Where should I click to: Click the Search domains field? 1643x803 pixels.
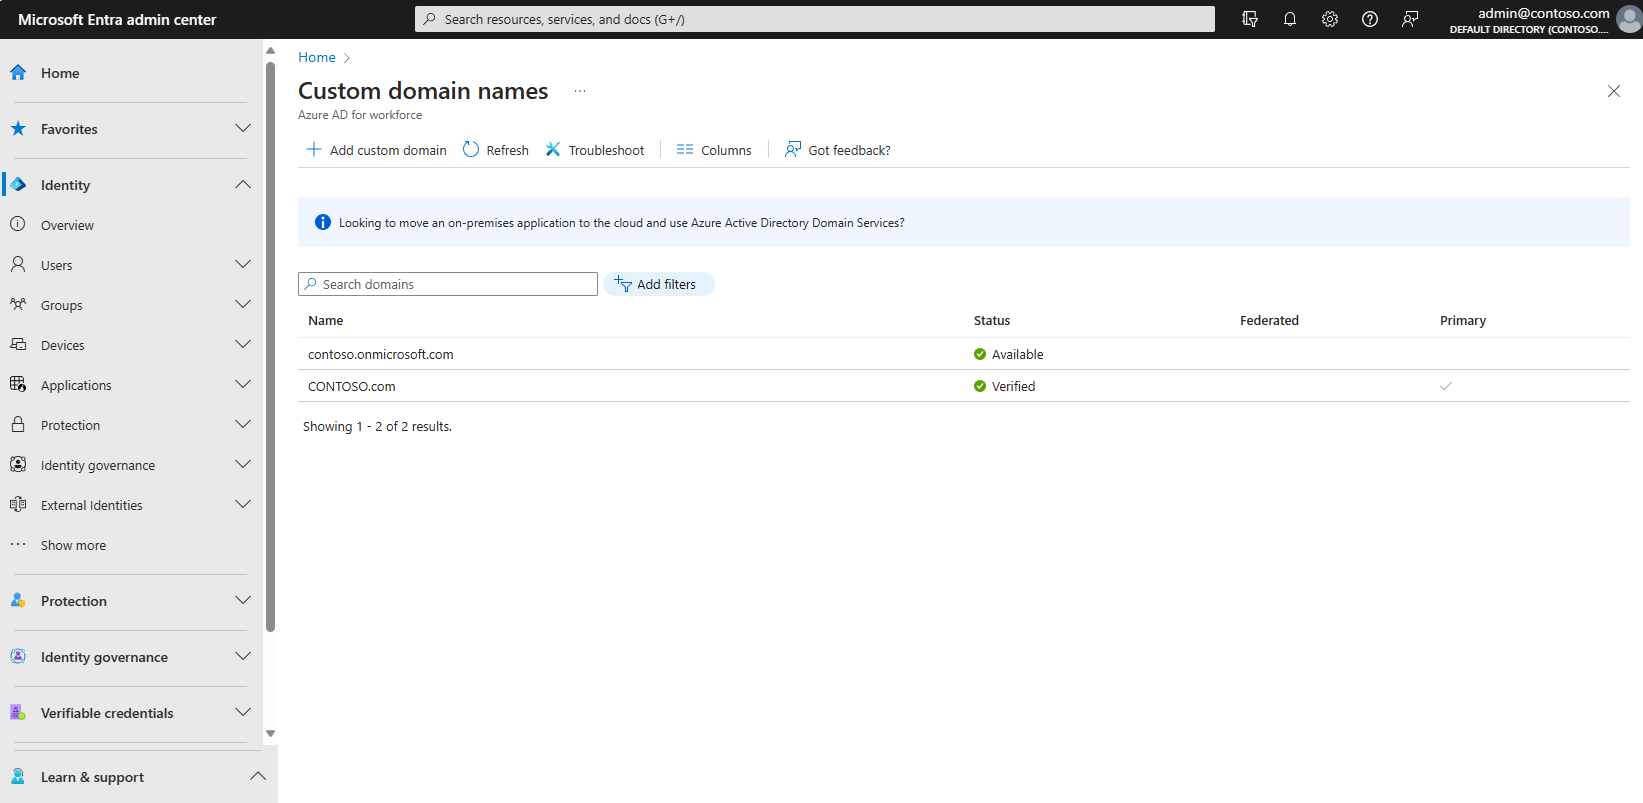[448, 284]
